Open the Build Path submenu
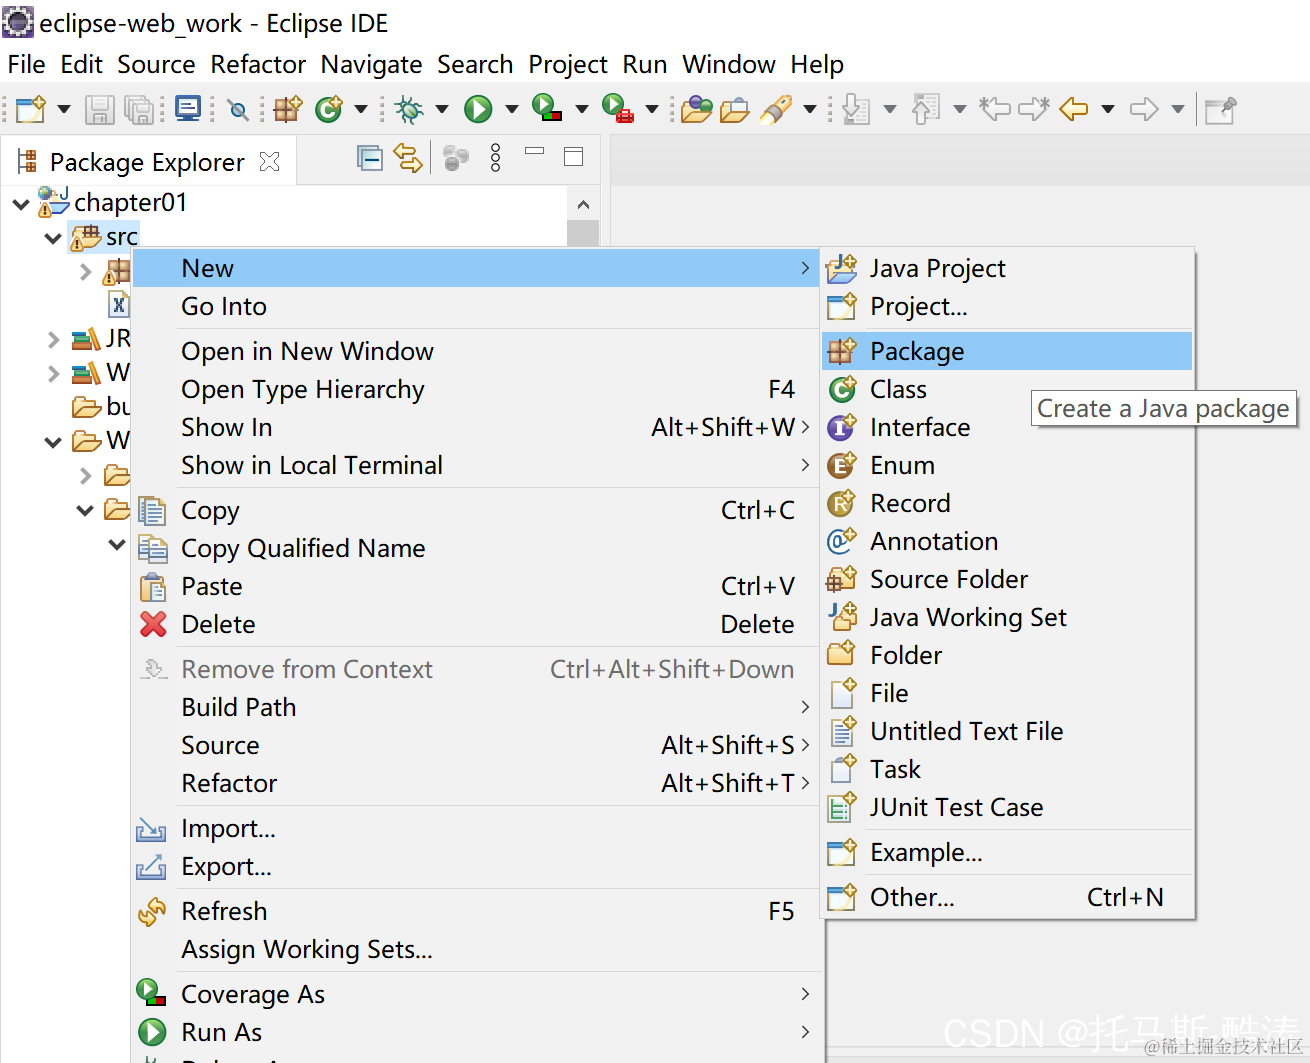This screenshot has height=1063, width=1310. coord(476,707)
